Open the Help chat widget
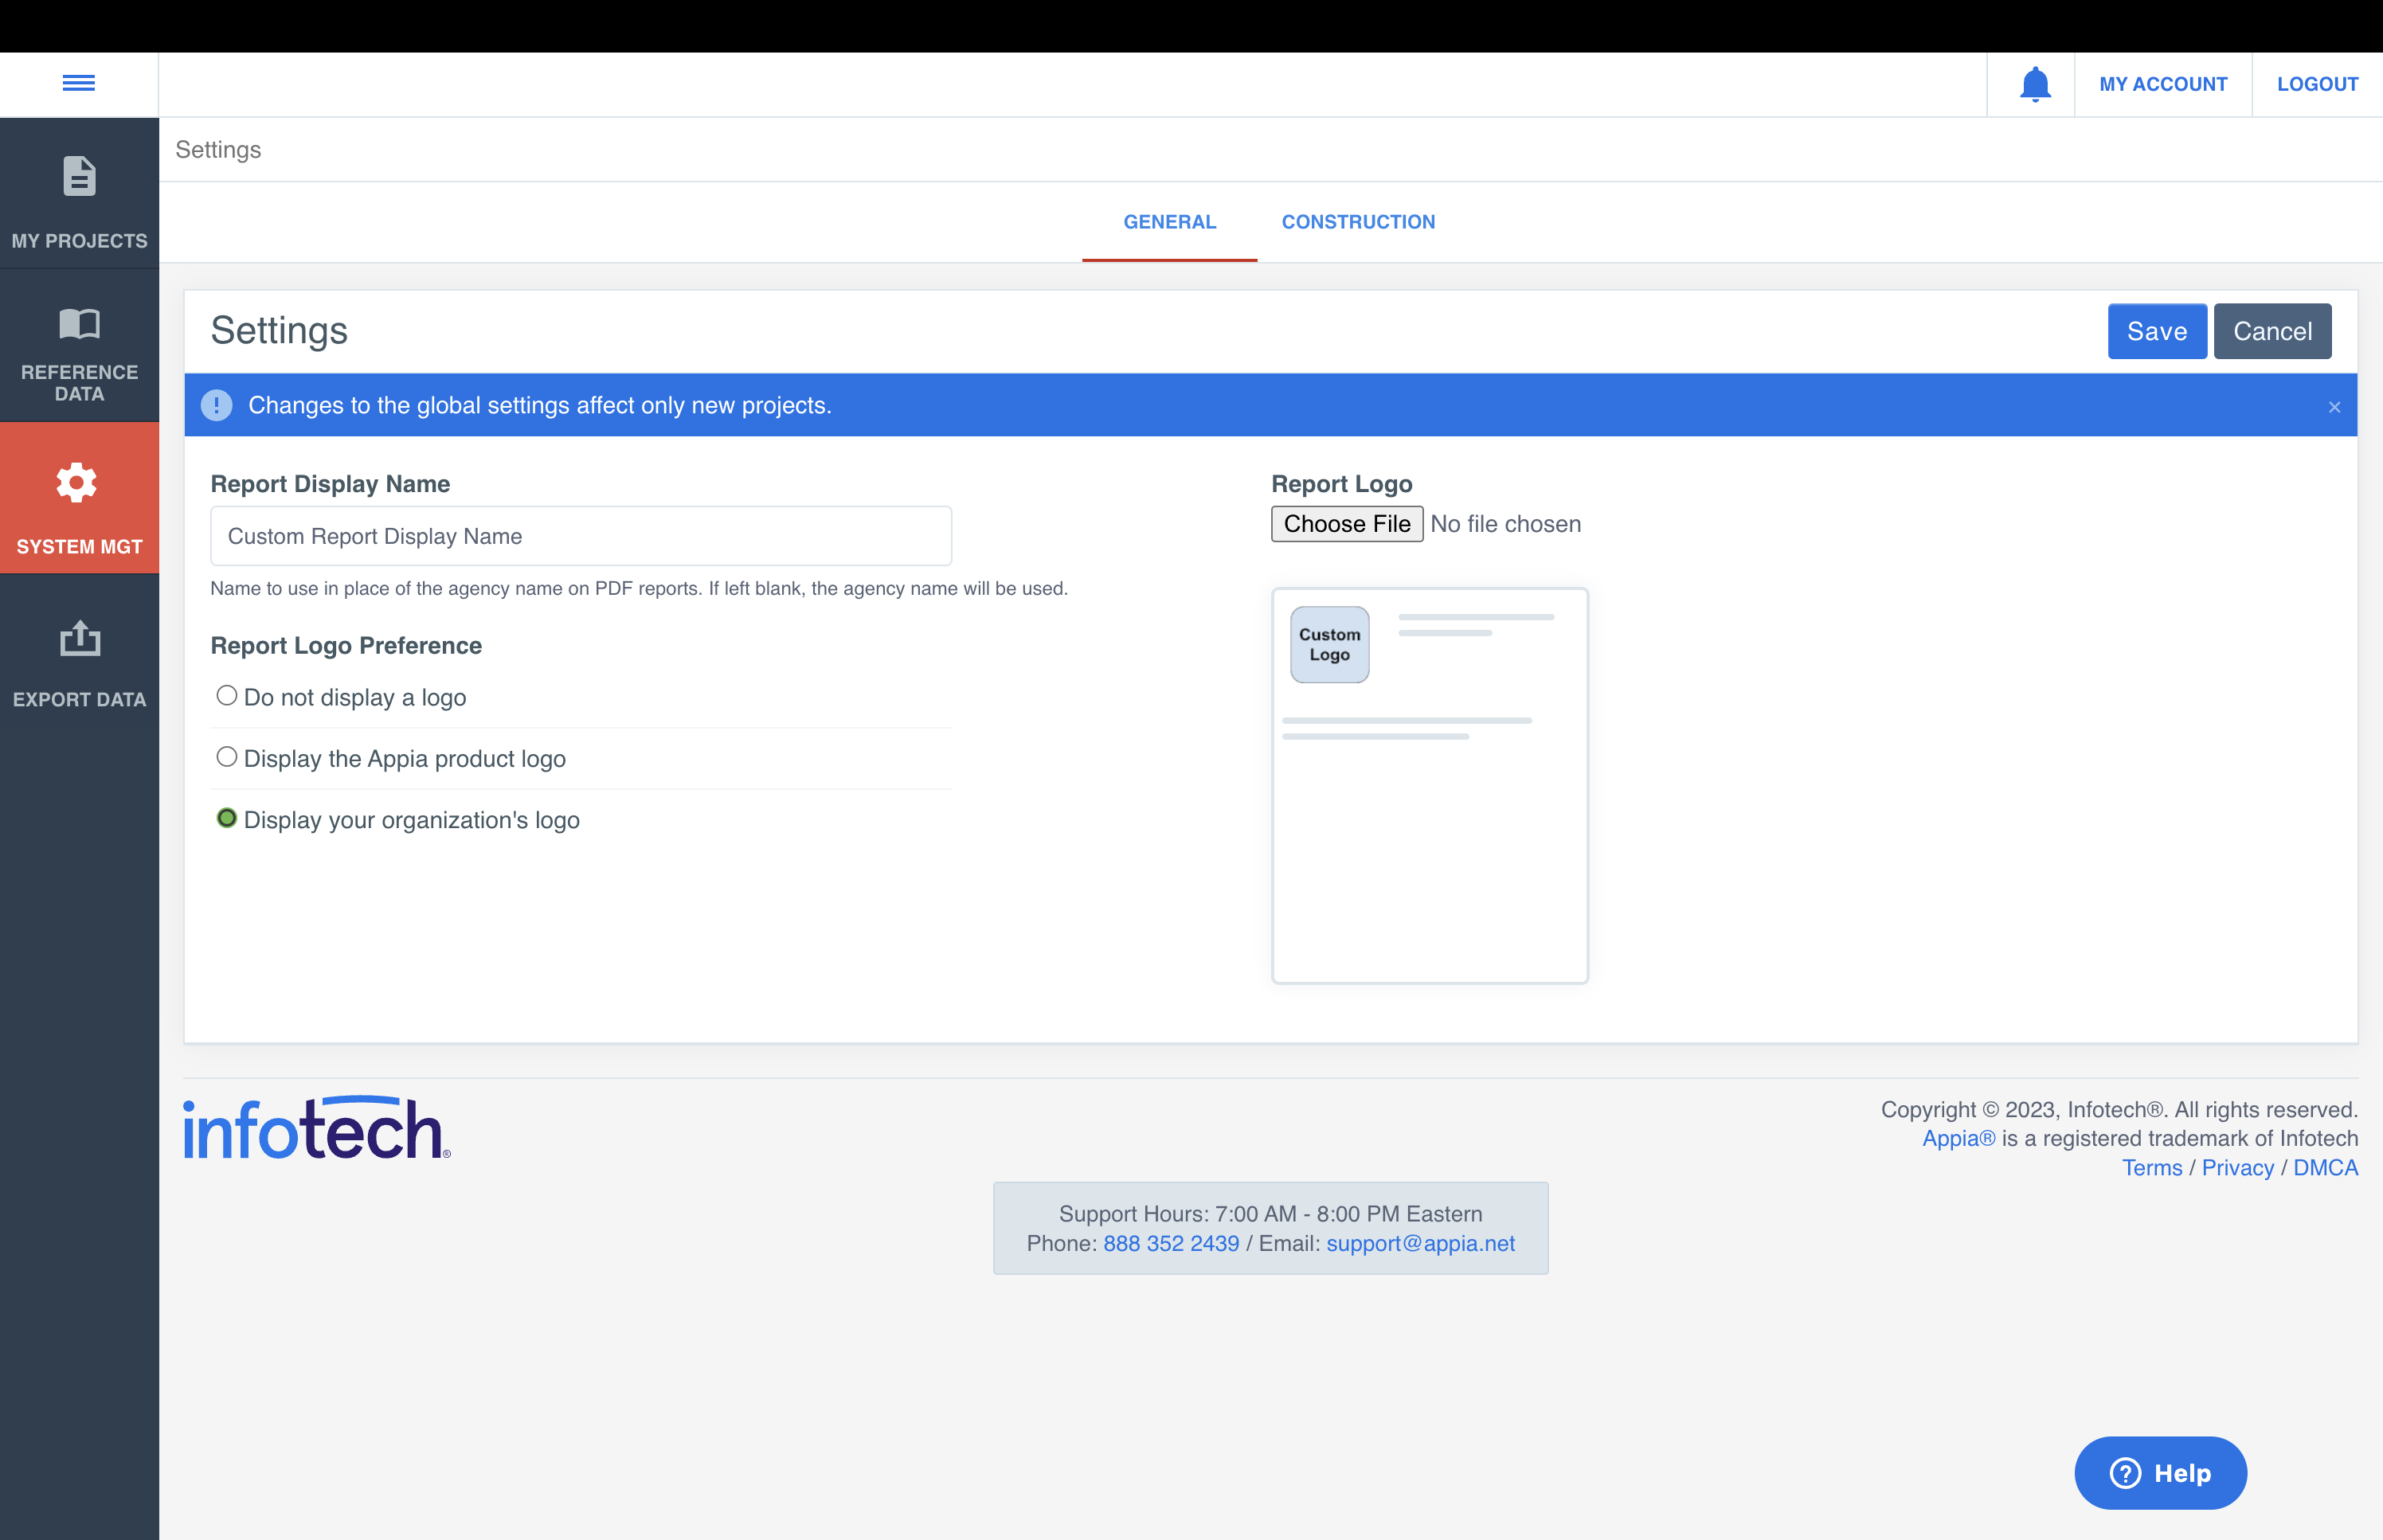Screen dimensions: 2383x1540 click(2160, 1472)
